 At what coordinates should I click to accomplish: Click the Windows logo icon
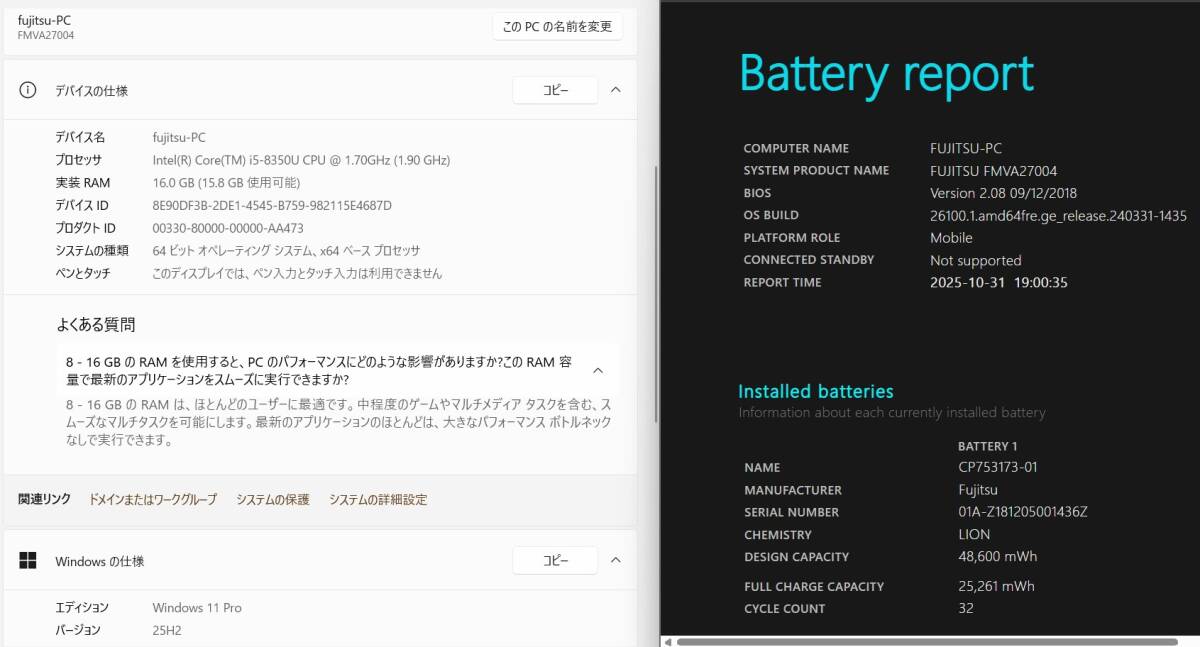coord(28,561)
